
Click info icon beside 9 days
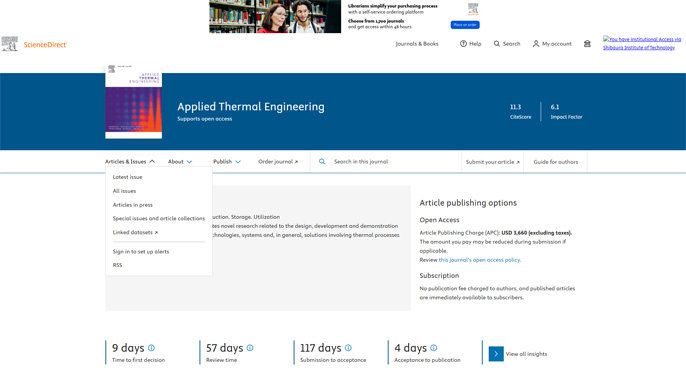point(151,348)
